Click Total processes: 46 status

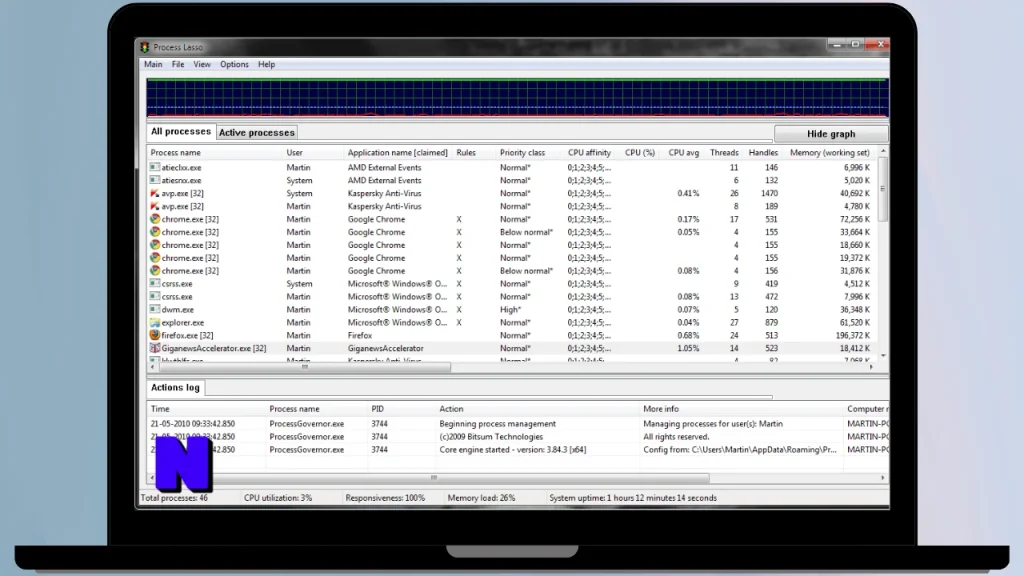click(x=174, y=498)
